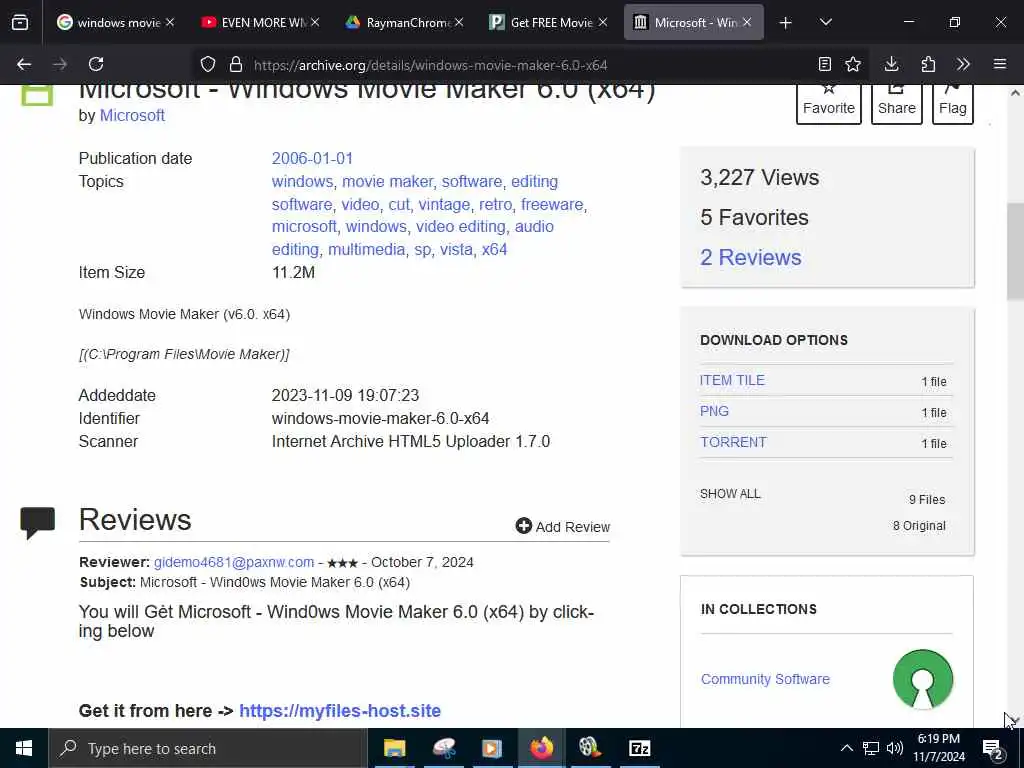Screen dimensions: 1024x768
Task: Open the downloads panel
Action: click(x=891, y=64)
